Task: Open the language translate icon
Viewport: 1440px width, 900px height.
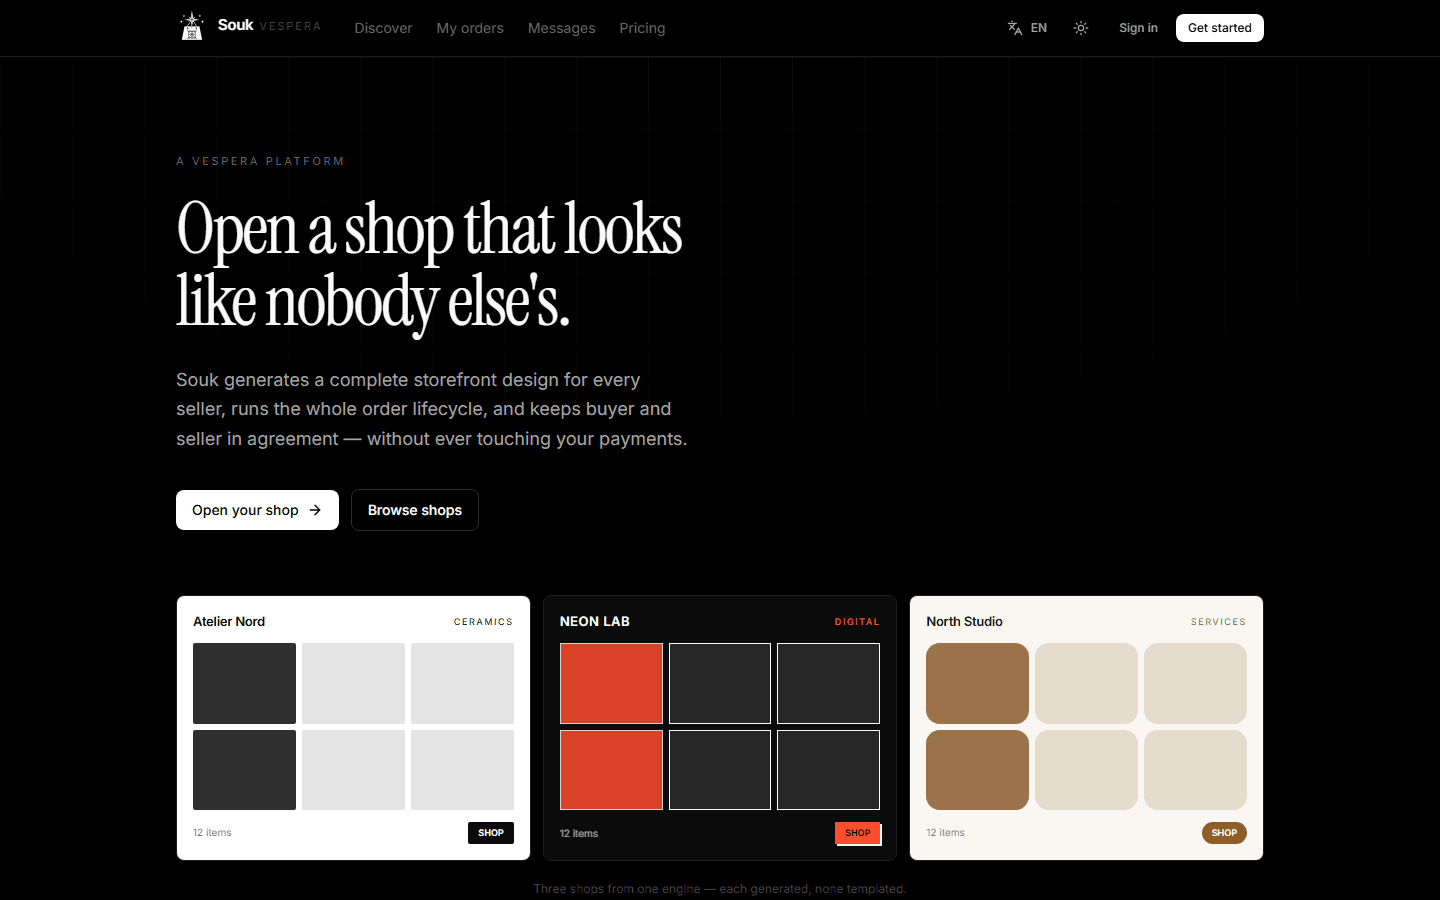Action: (x=1015, y=28)
